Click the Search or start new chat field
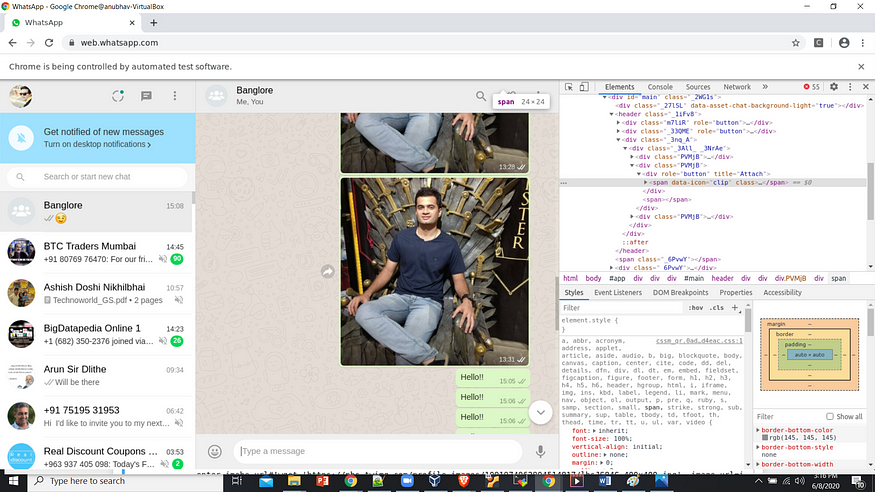The image size is (875, 492). pyautogui.click(x=97, y=177)
